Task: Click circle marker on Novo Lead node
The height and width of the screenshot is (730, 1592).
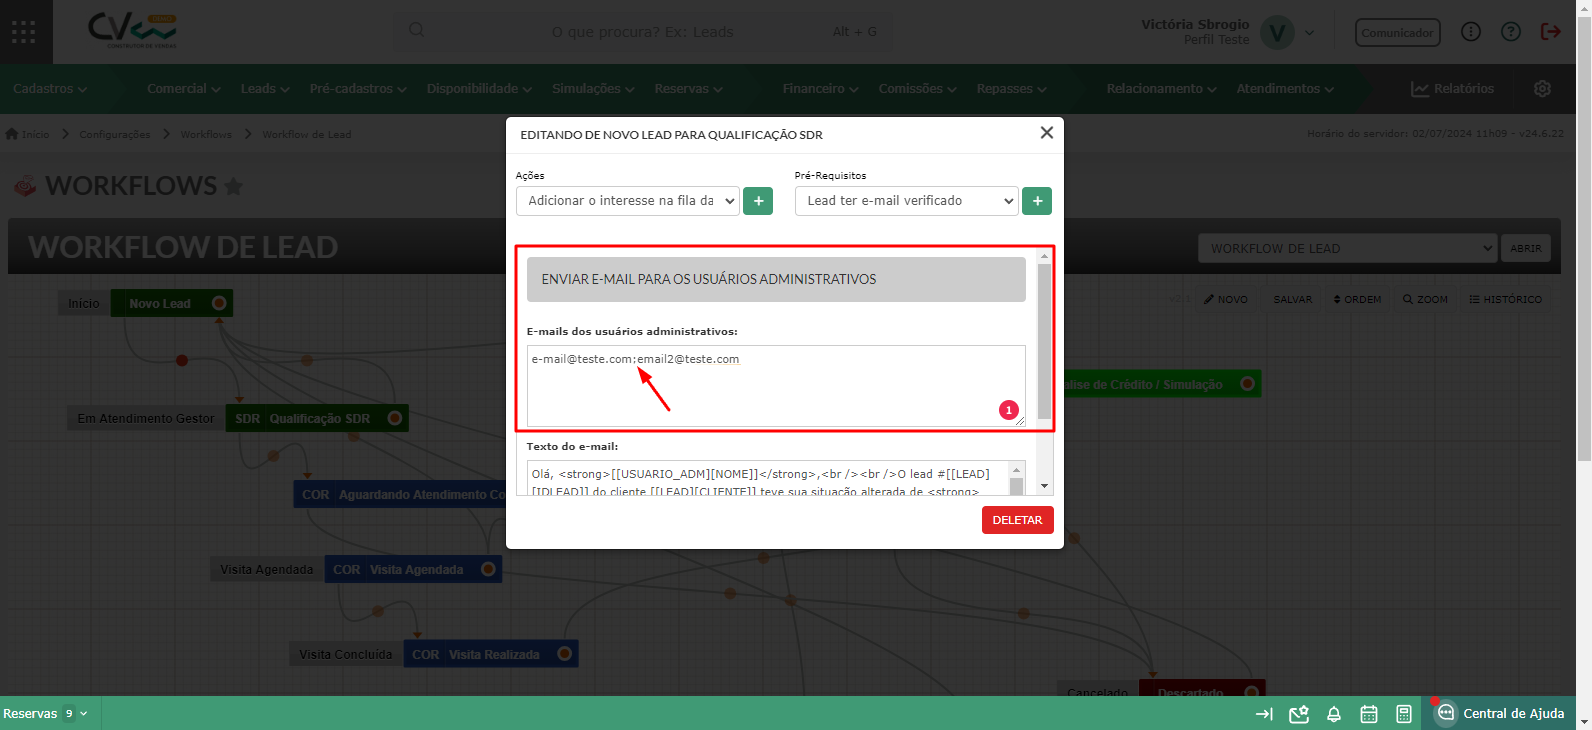Action: click(219, 303)
